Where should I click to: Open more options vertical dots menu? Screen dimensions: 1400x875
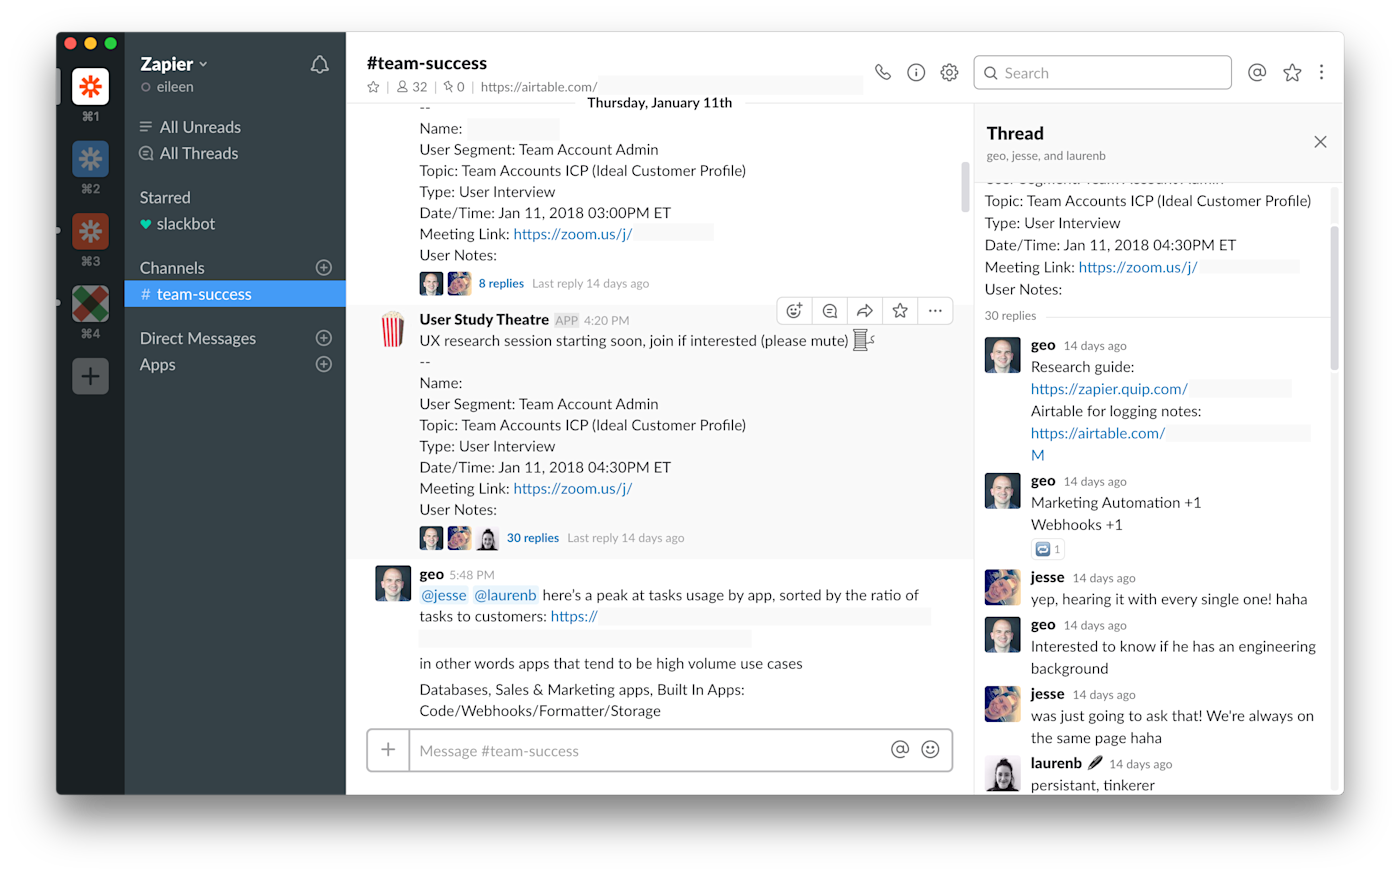(1322, 72)
